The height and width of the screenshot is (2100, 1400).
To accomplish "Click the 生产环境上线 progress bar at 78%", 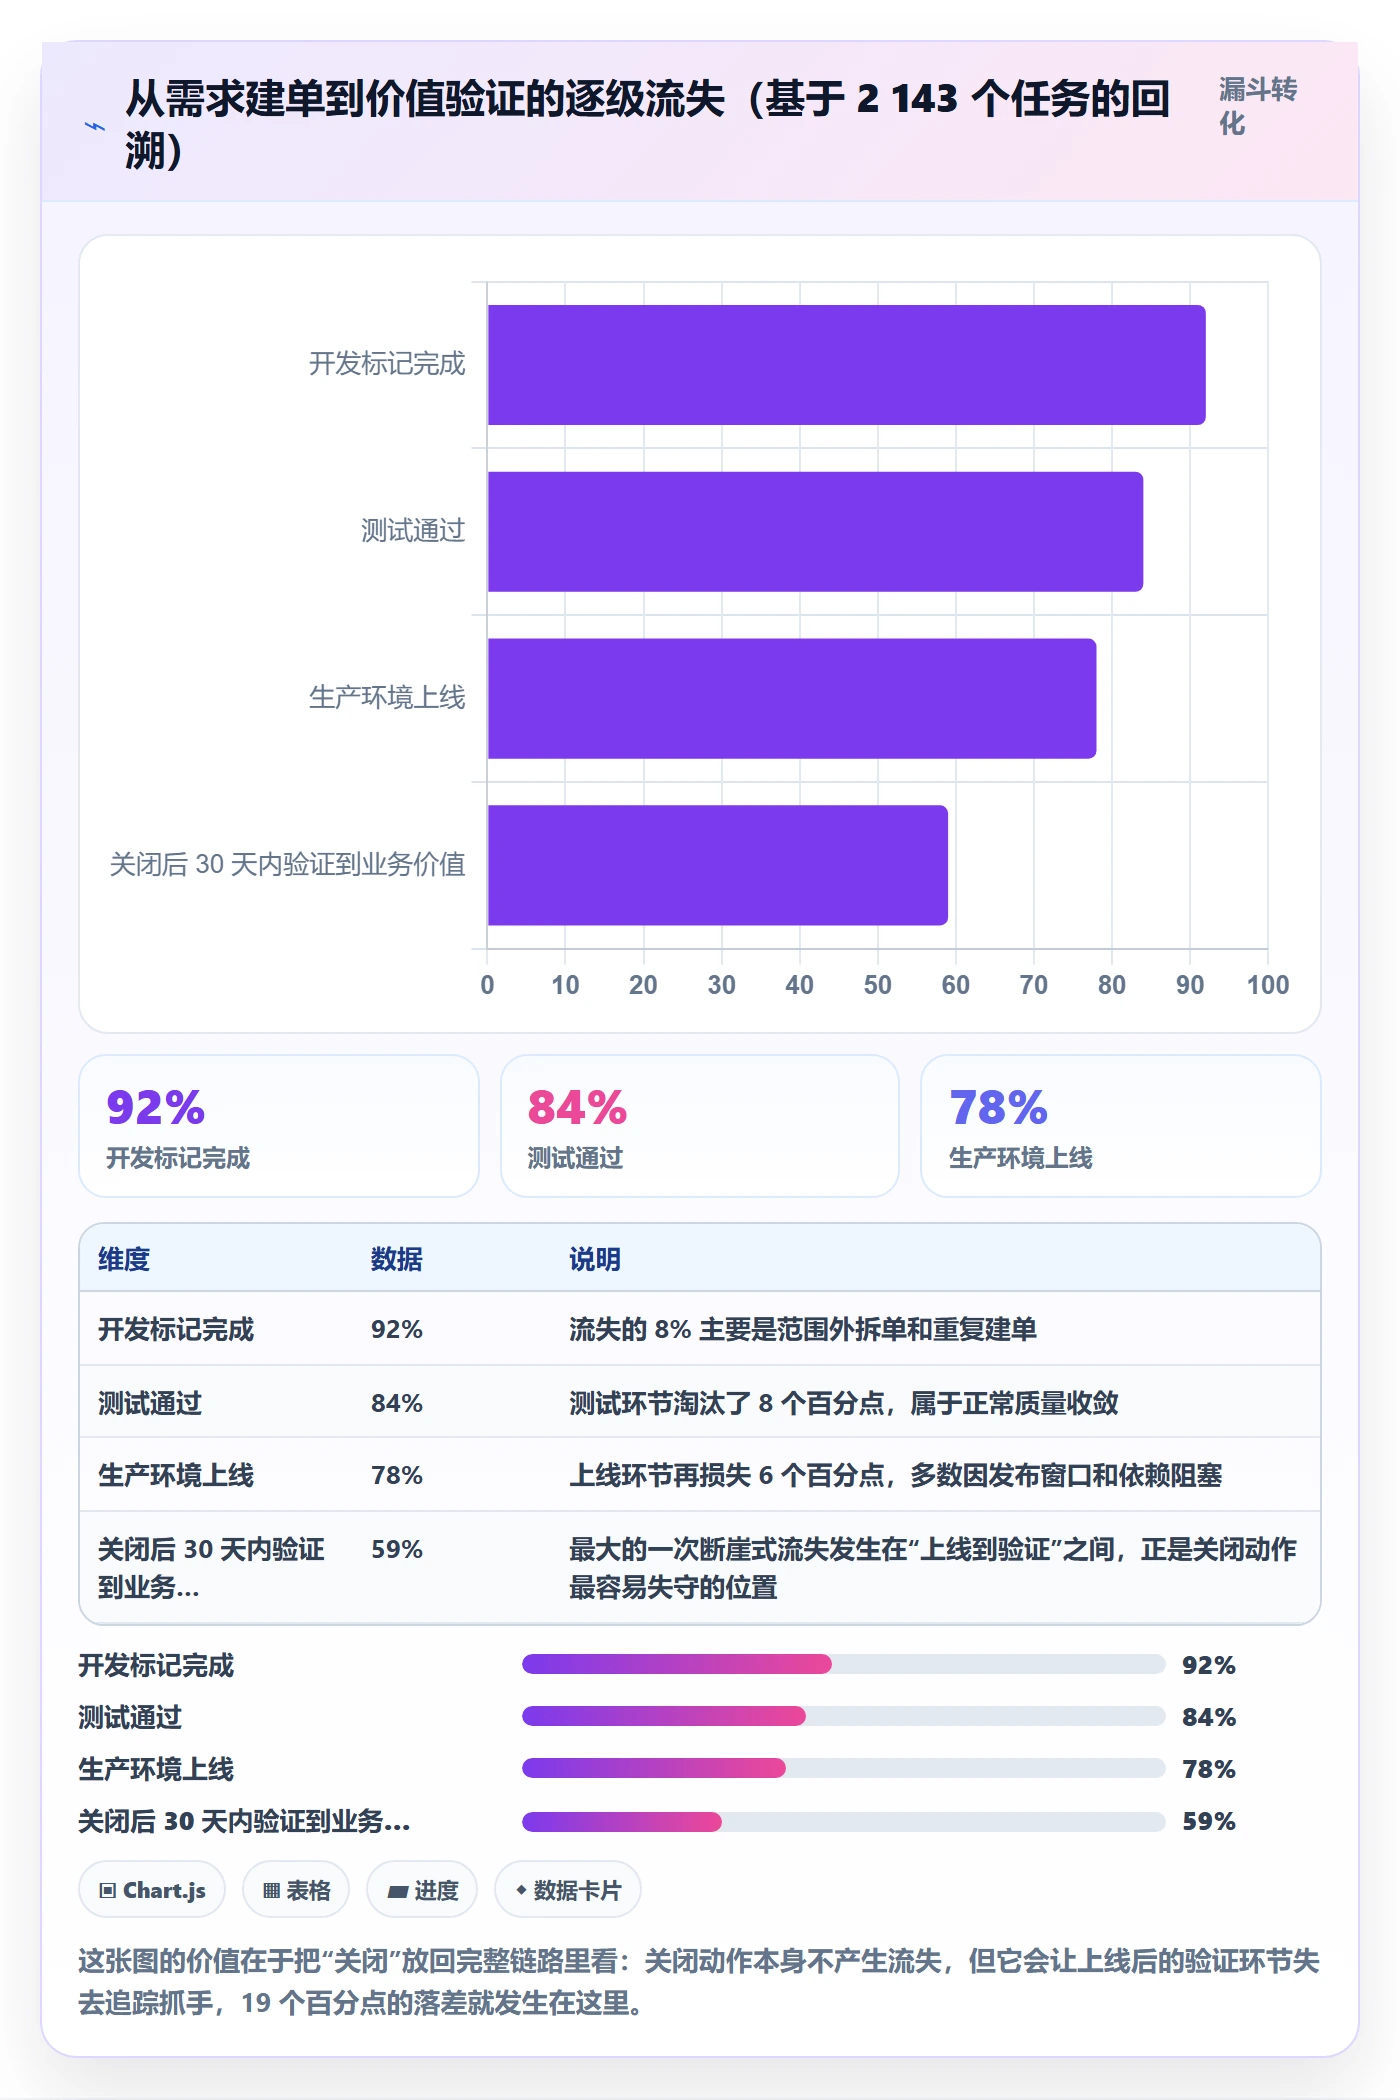I will pos(844,1768).
